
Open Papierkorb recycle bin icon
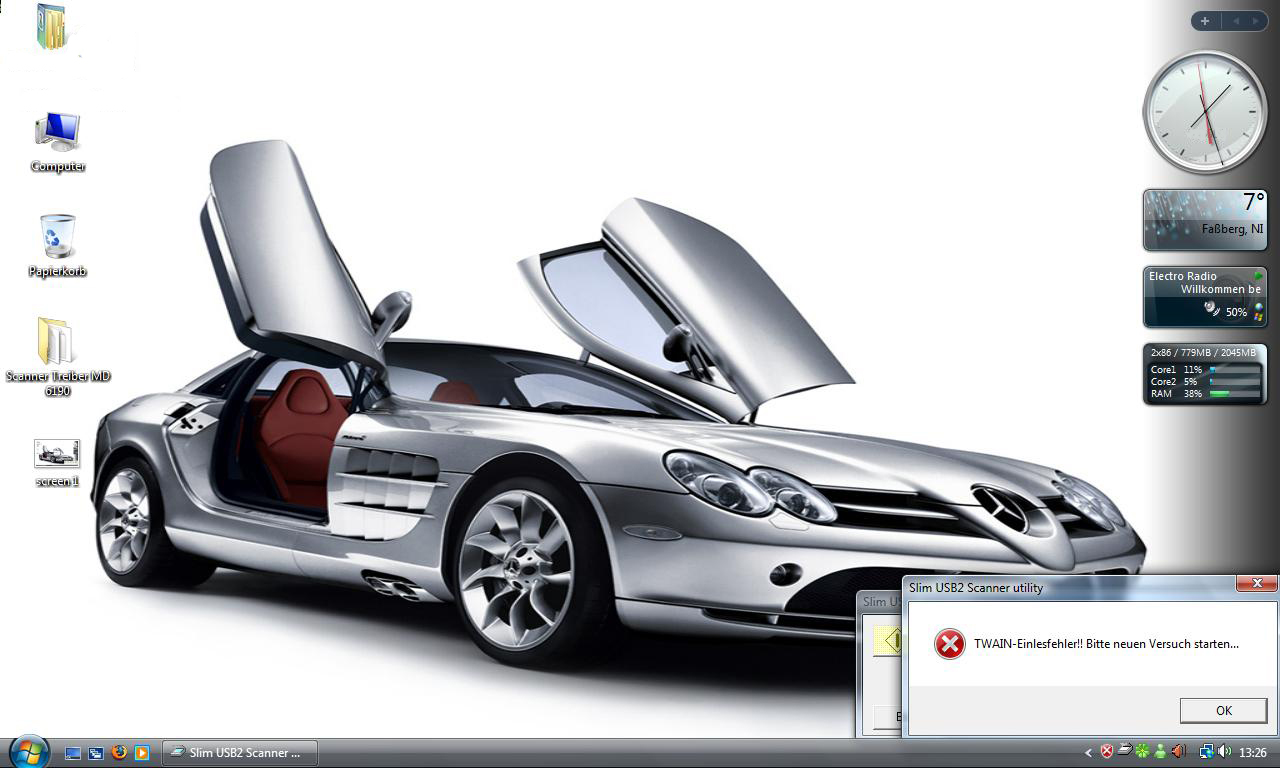57,246
